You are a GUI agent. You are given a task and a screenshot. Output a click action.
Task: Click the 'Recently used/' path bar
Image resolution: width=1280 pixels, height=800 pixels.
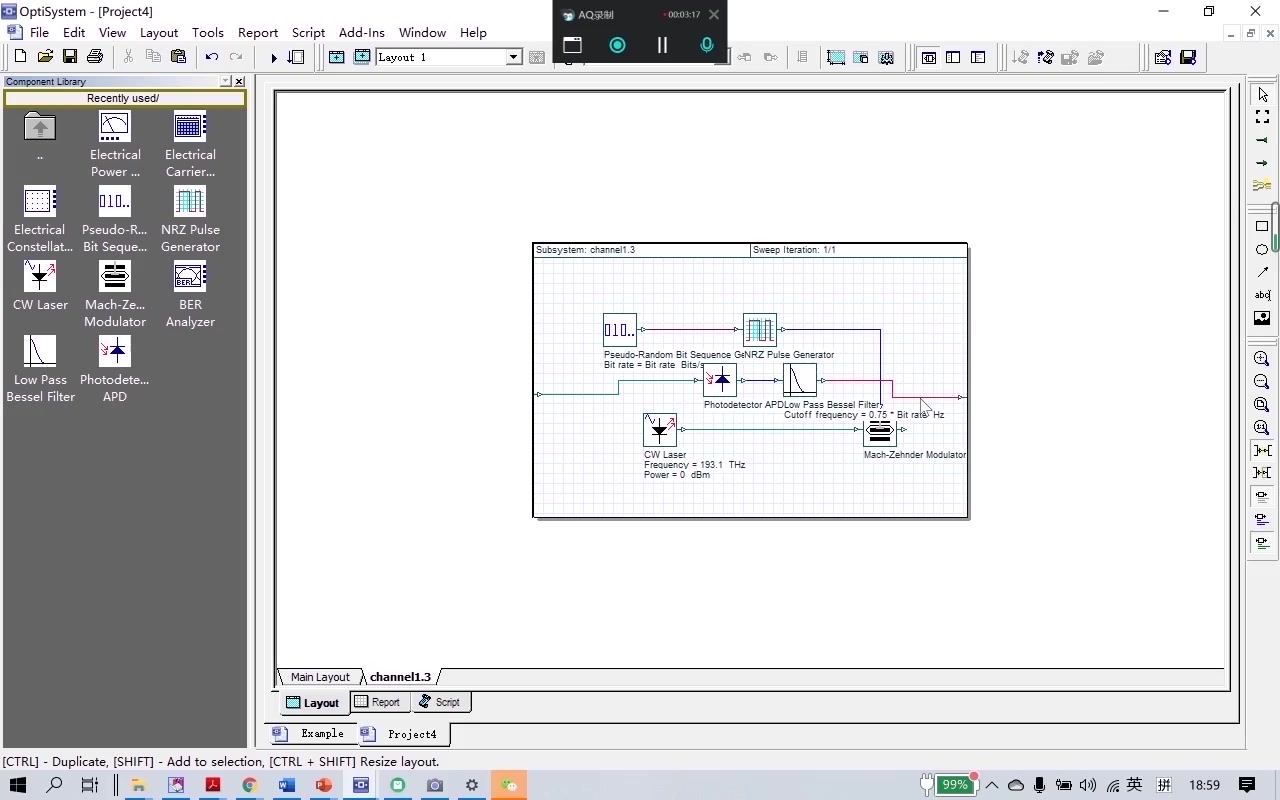click(x=124, y=98)
